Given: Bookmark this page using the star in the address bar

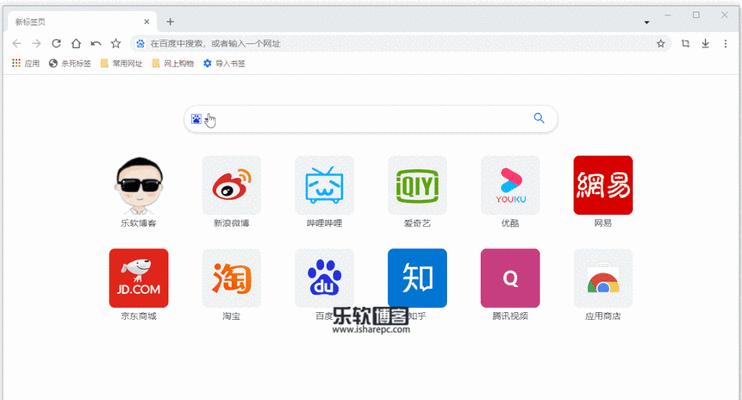Looking at the screenshot, I should (x=661, y=44).
